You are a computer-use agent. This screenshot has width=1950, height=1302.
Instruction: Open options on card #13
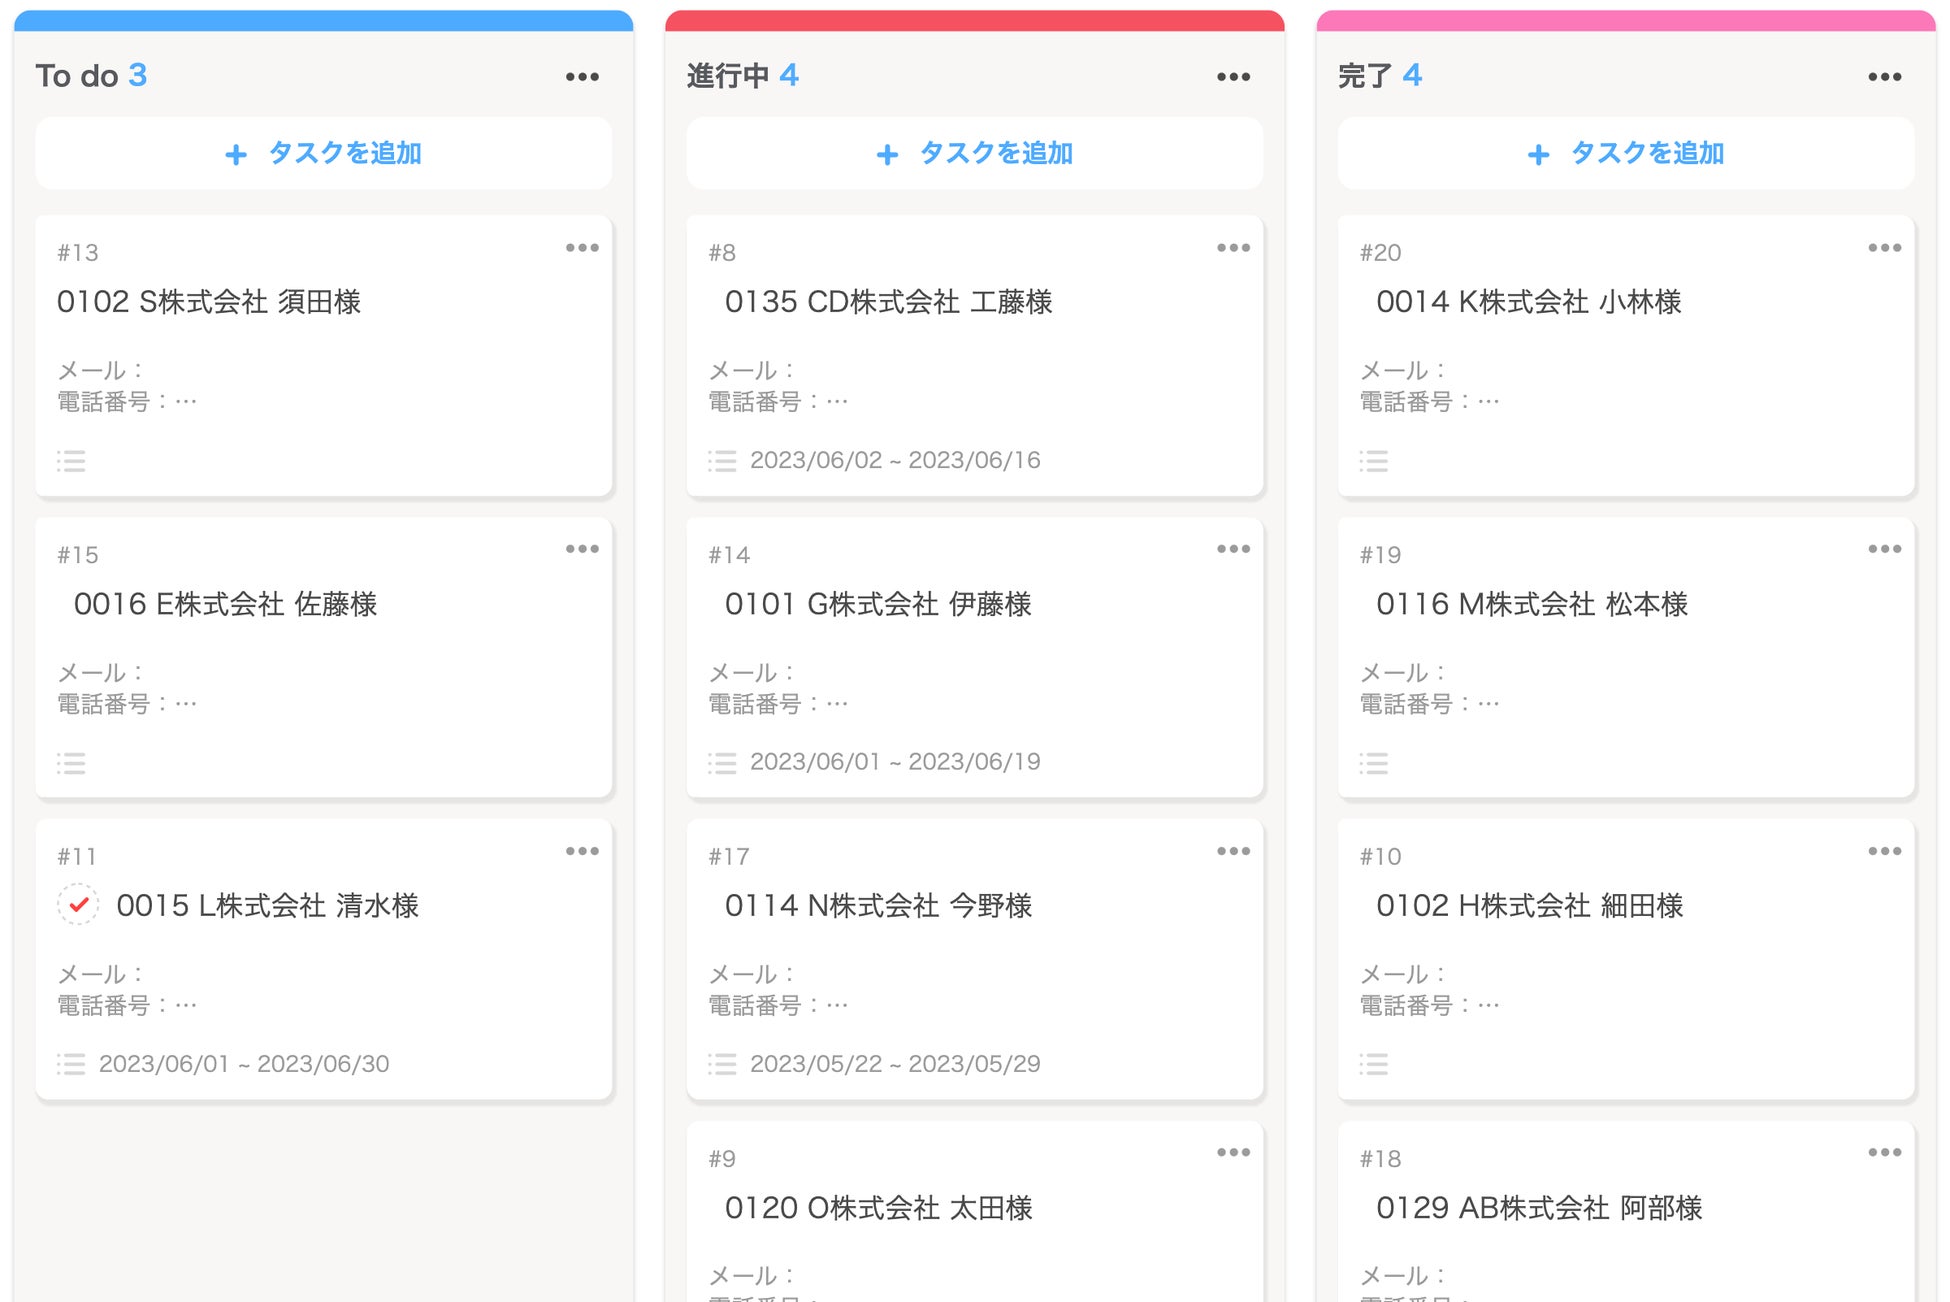[582, 248]
